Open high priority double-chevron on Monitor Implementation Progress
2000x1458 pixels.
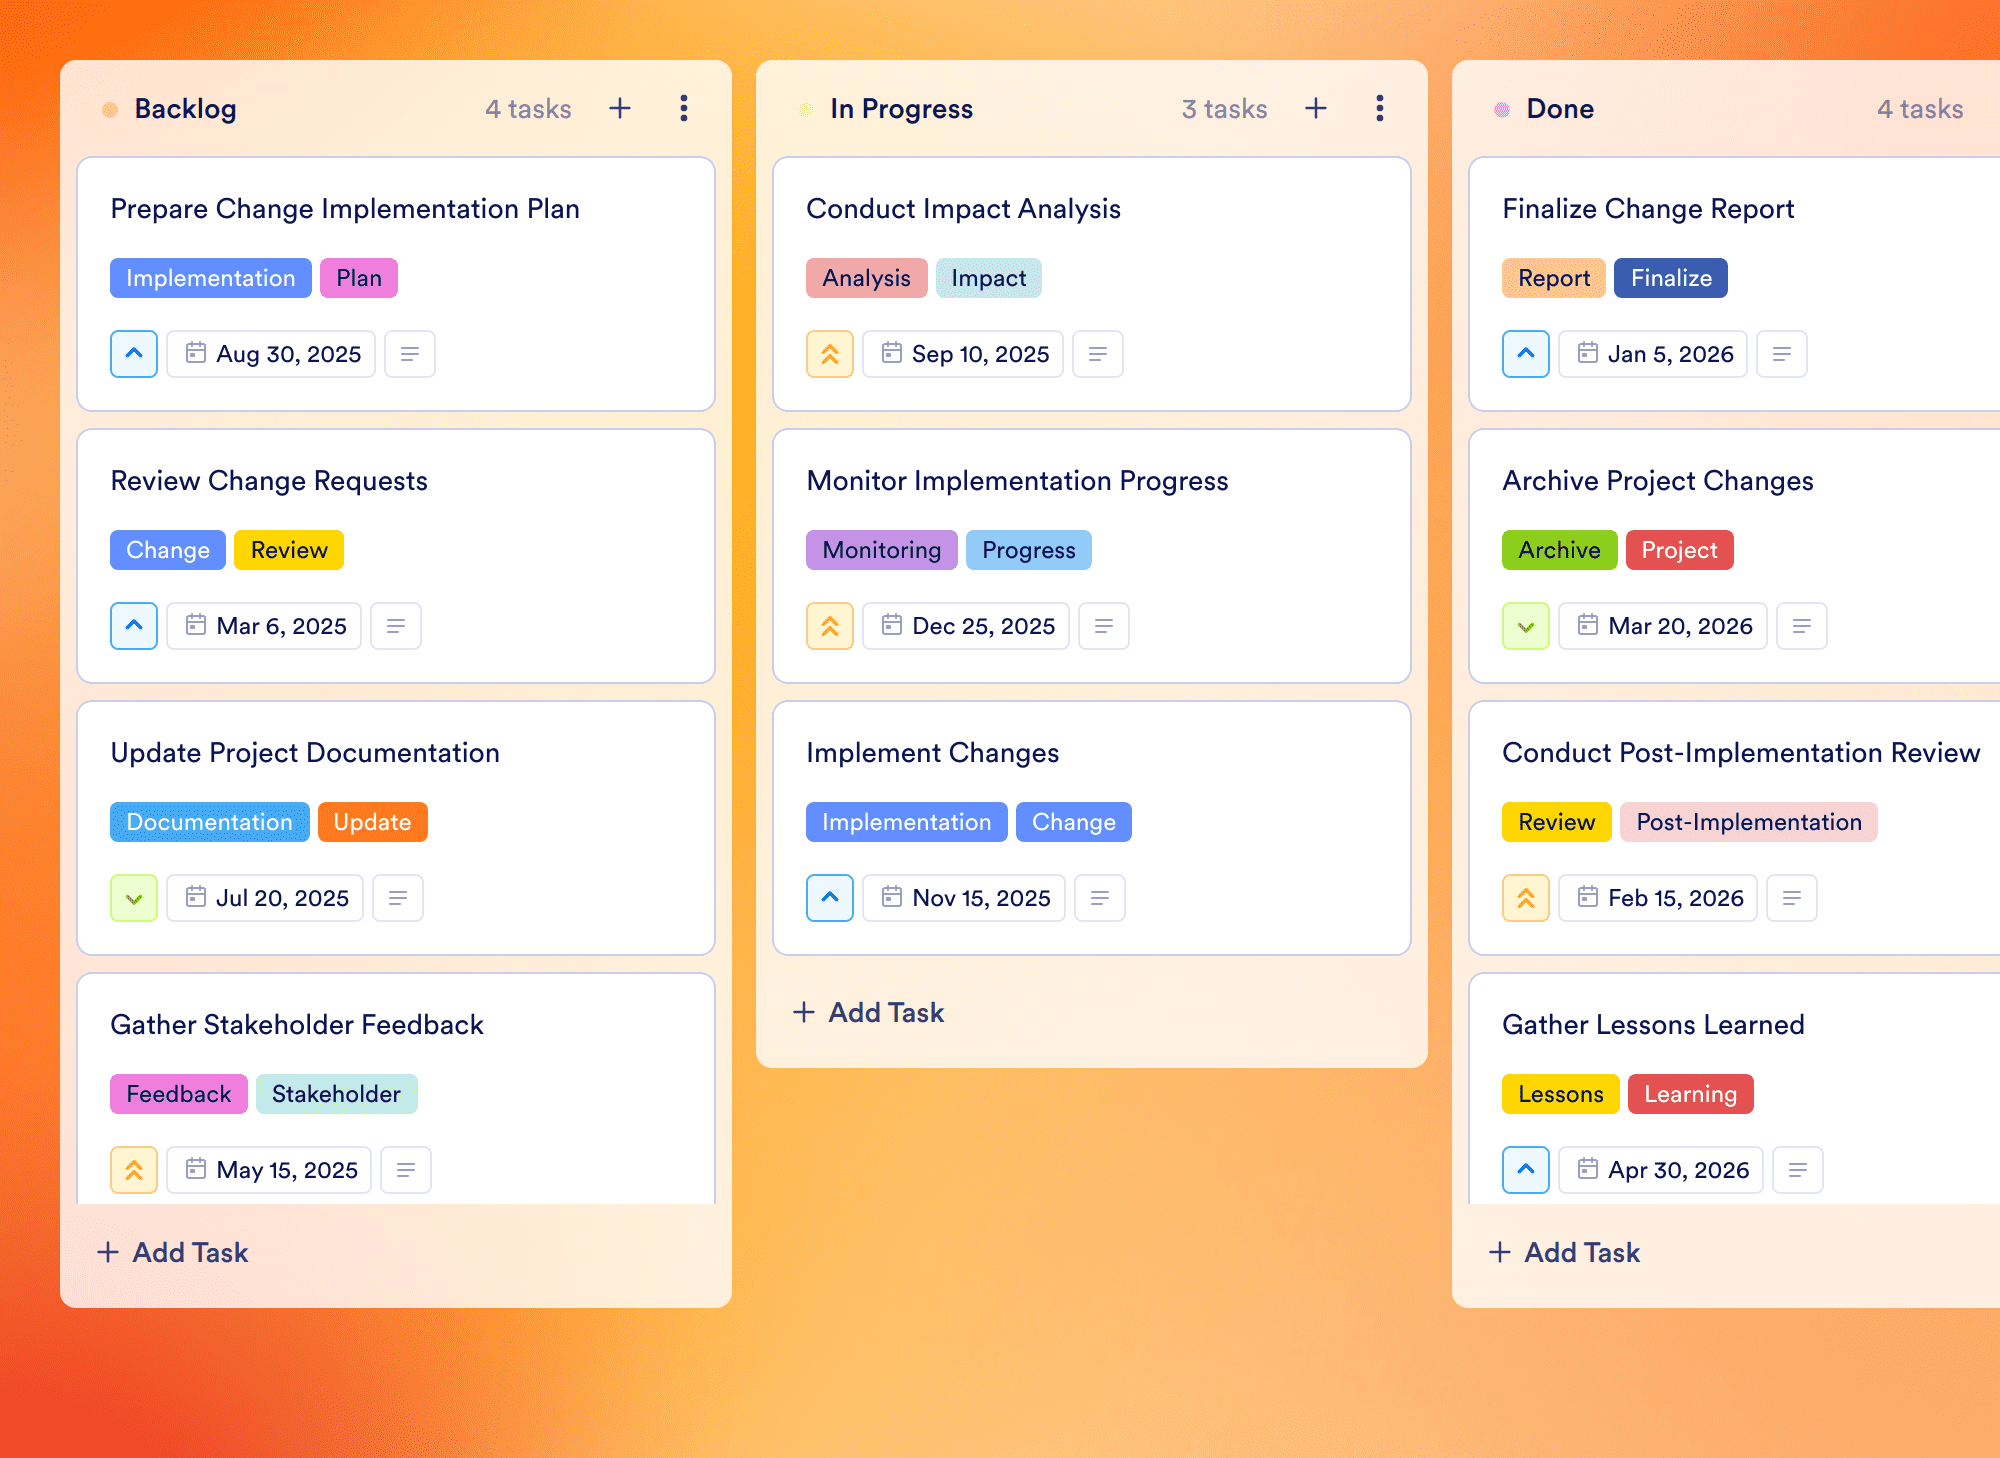(x=830, y=626)
